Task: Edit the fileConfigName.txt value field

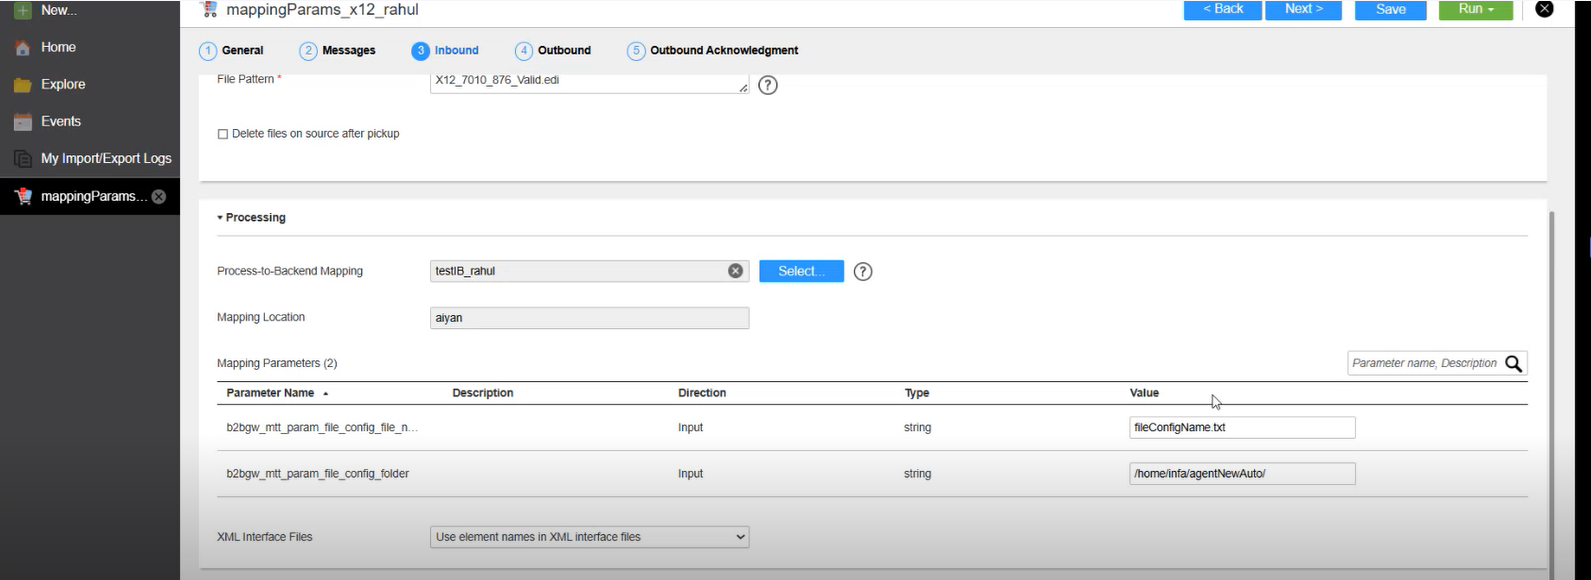Action: [1242, 428]
